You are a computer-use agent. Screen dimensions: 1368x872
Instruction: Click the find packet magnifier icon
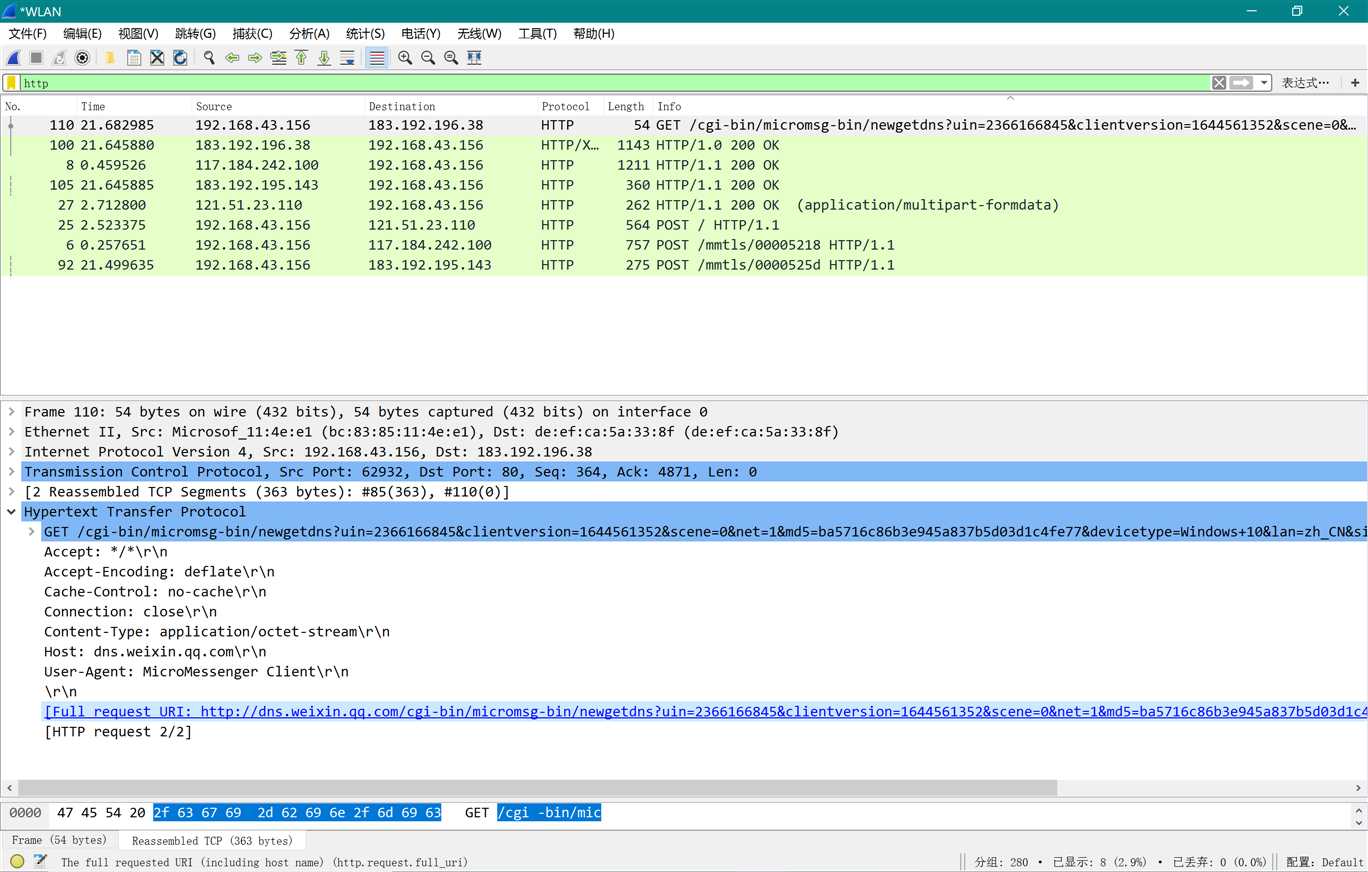pos(209,58)
